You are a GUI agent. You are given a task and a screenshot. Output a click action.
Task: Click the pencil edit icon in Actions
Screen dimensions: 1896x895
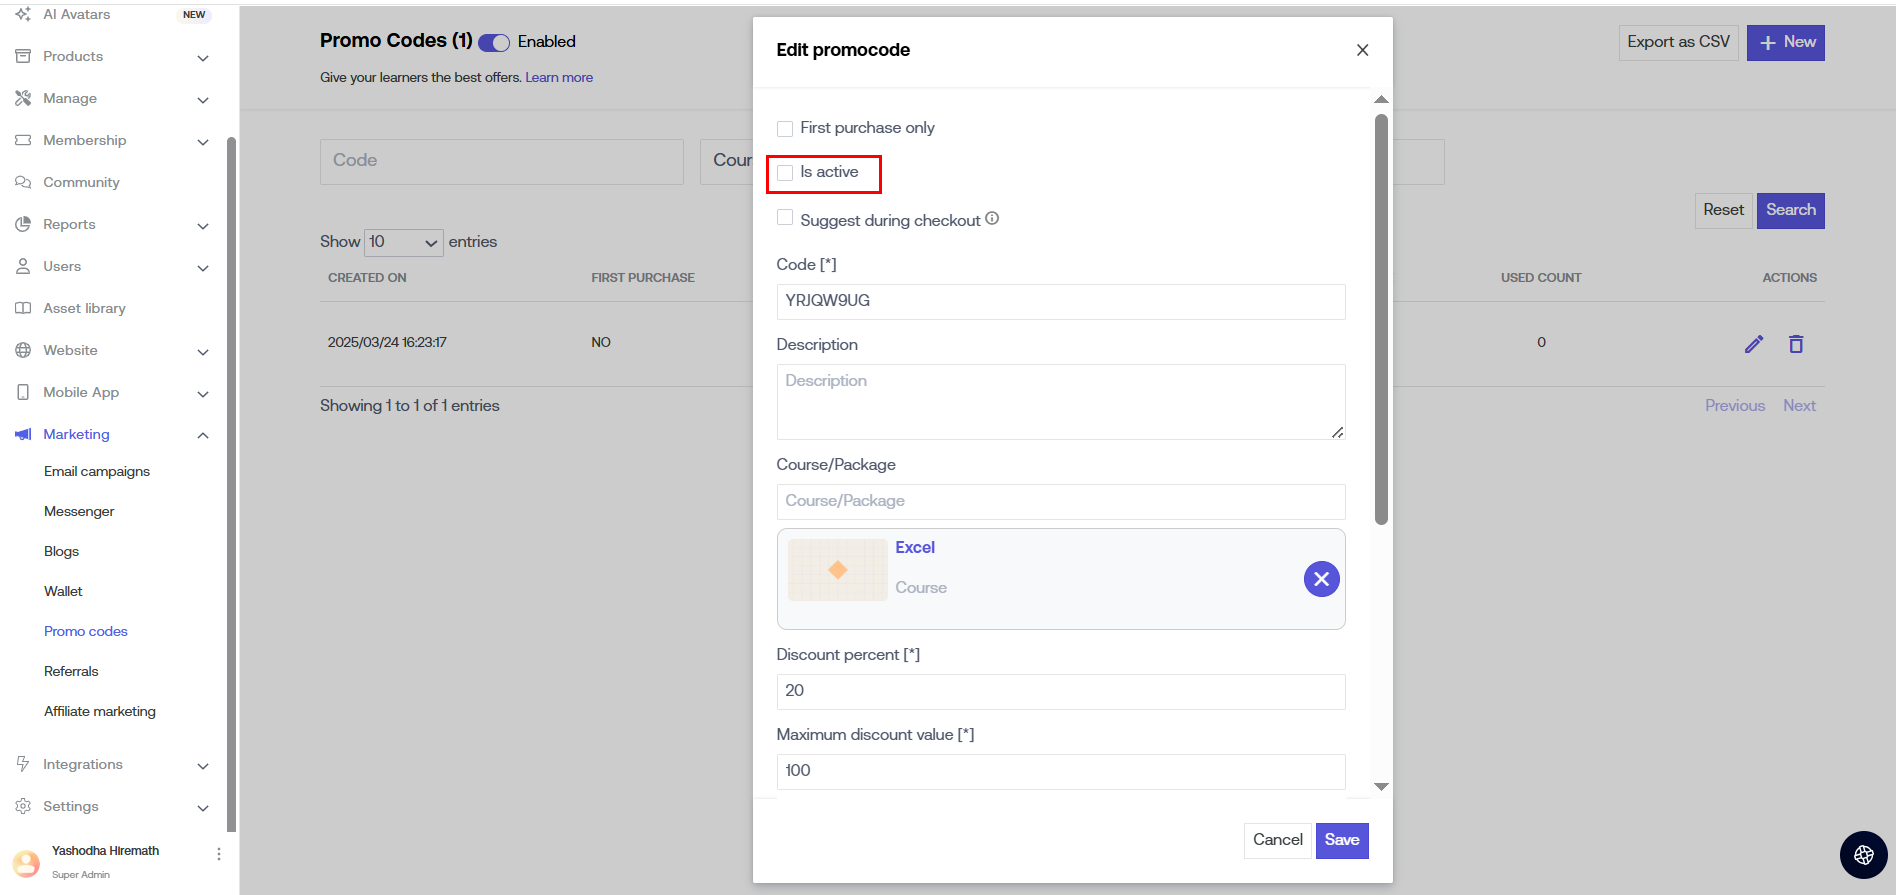(1753, 344)
